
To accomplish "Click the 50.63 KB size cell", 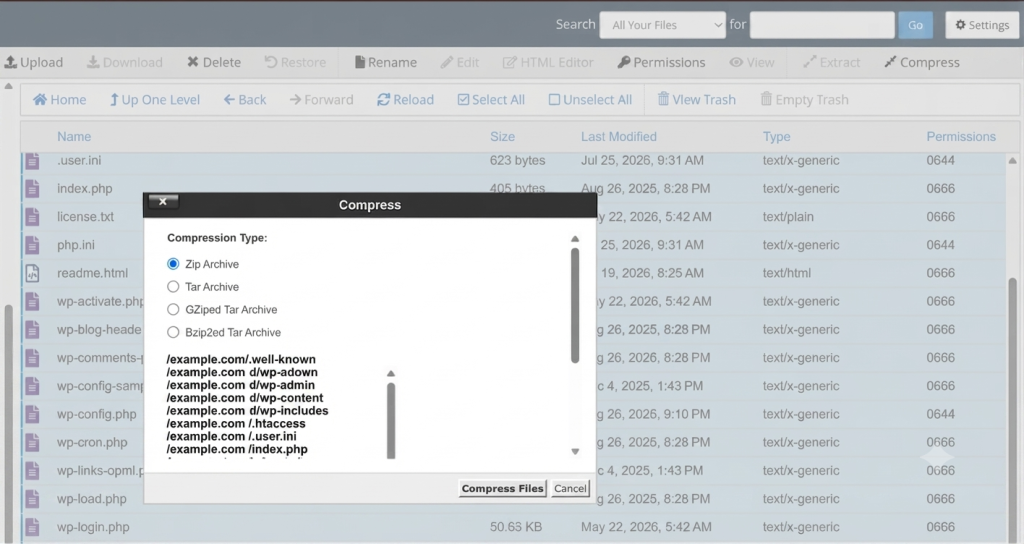I will pyautogui.click(x=516, y=527).
